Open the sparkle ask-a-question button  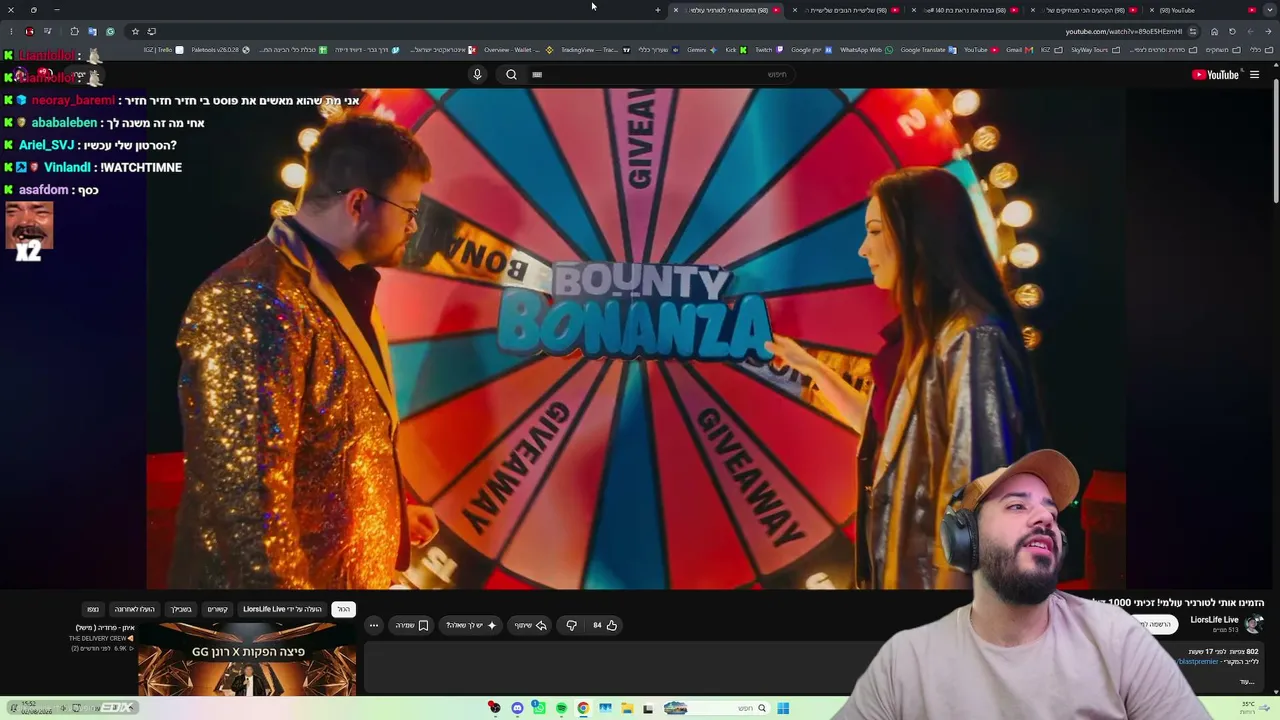pos(472,625)
